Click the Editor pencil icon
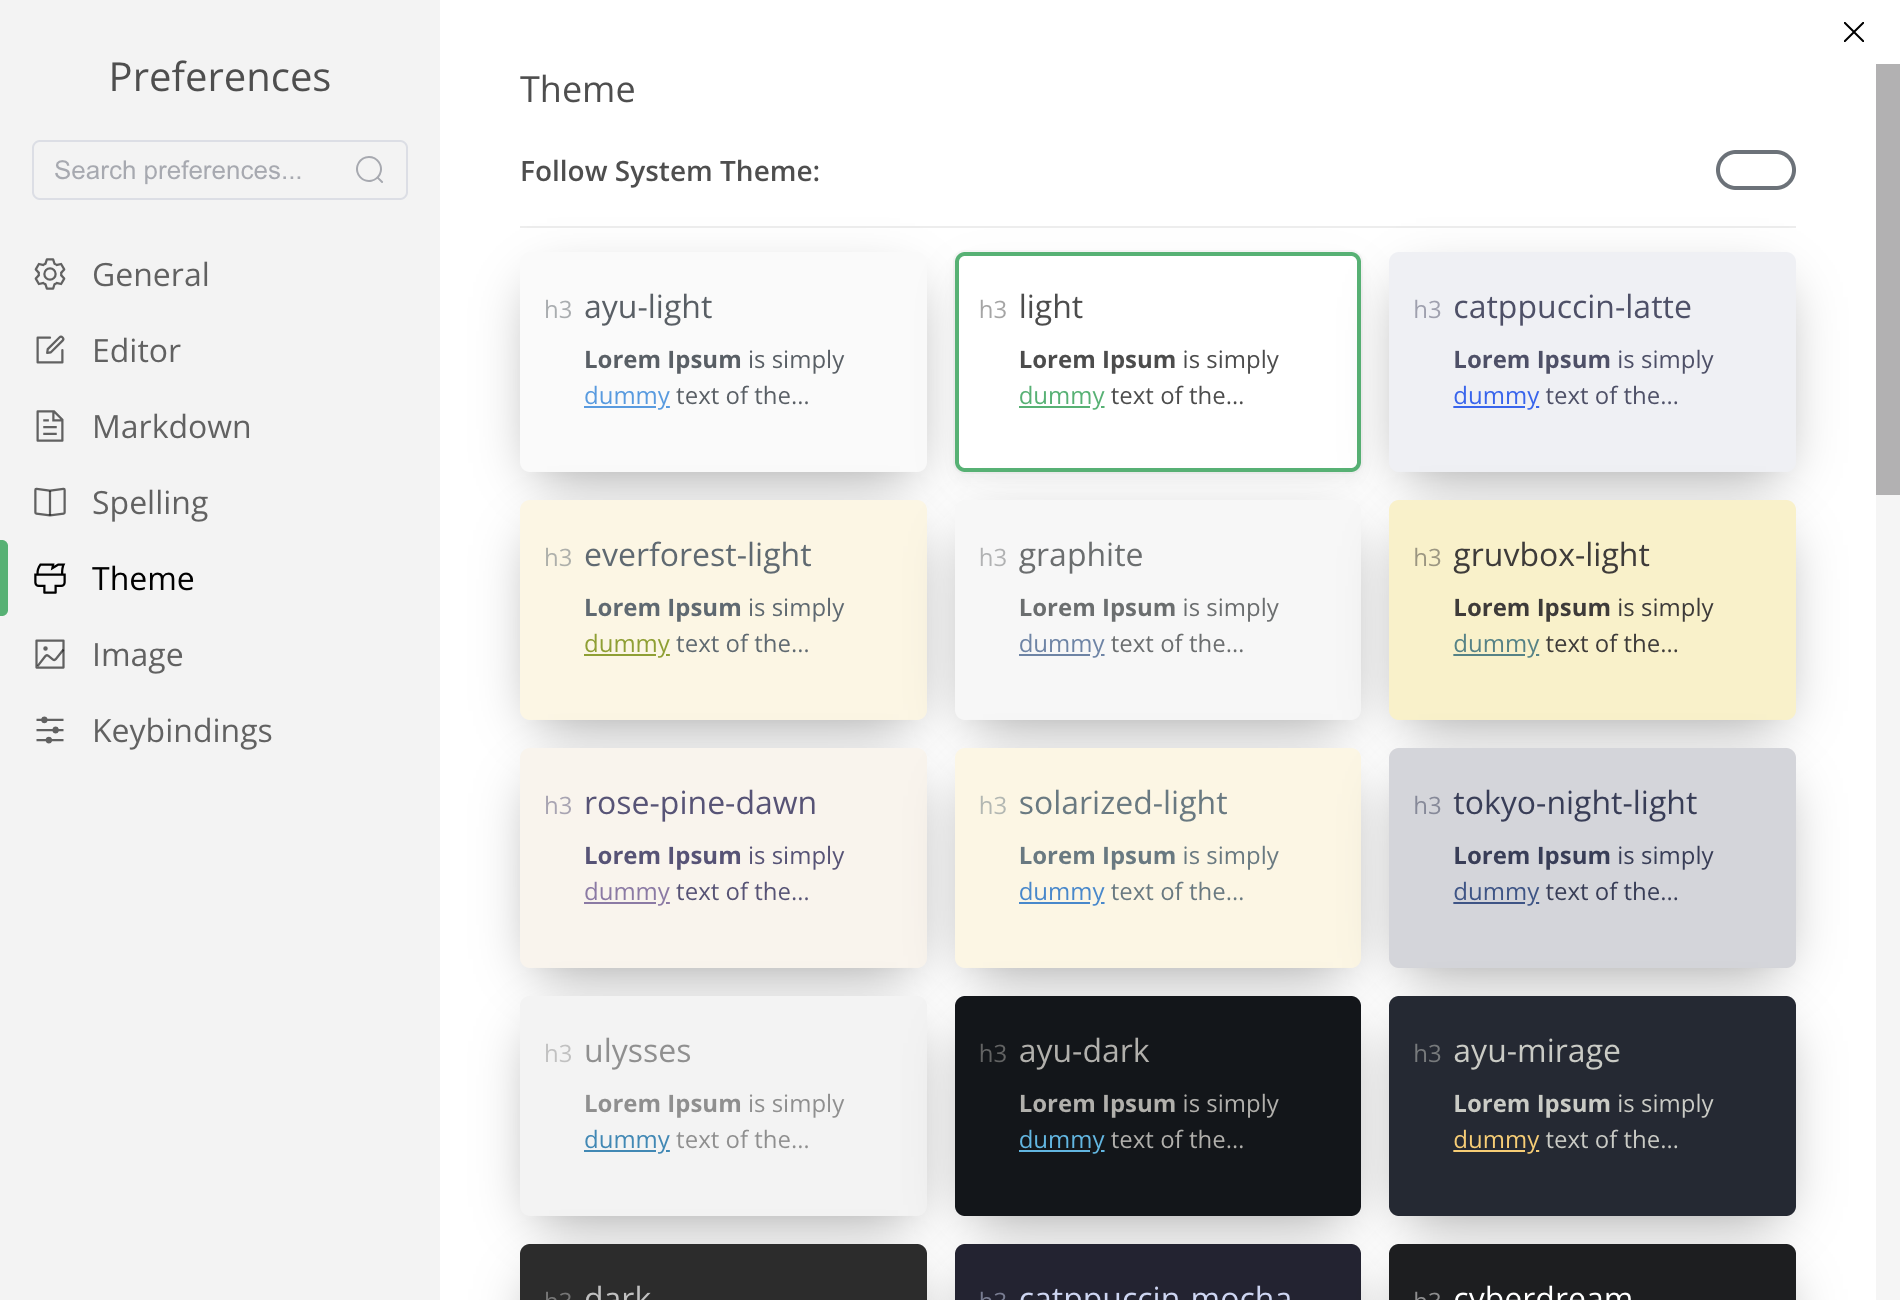The image size is (1900, 1300). (50, 350)
